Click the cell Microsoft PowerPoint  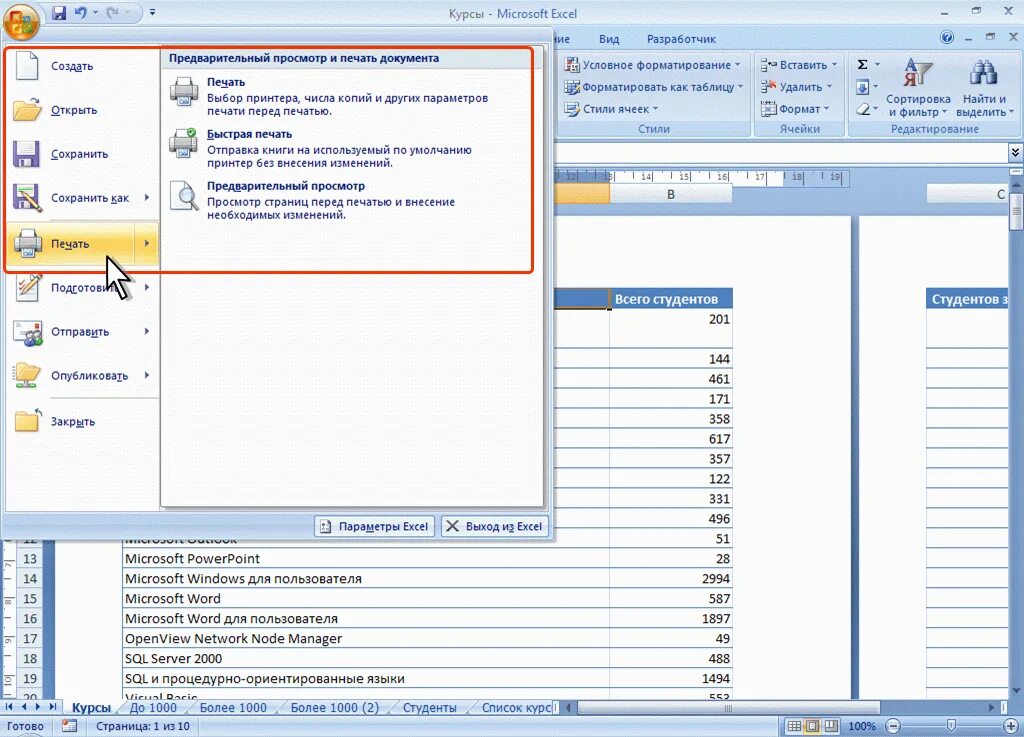(x=366, y=558)
